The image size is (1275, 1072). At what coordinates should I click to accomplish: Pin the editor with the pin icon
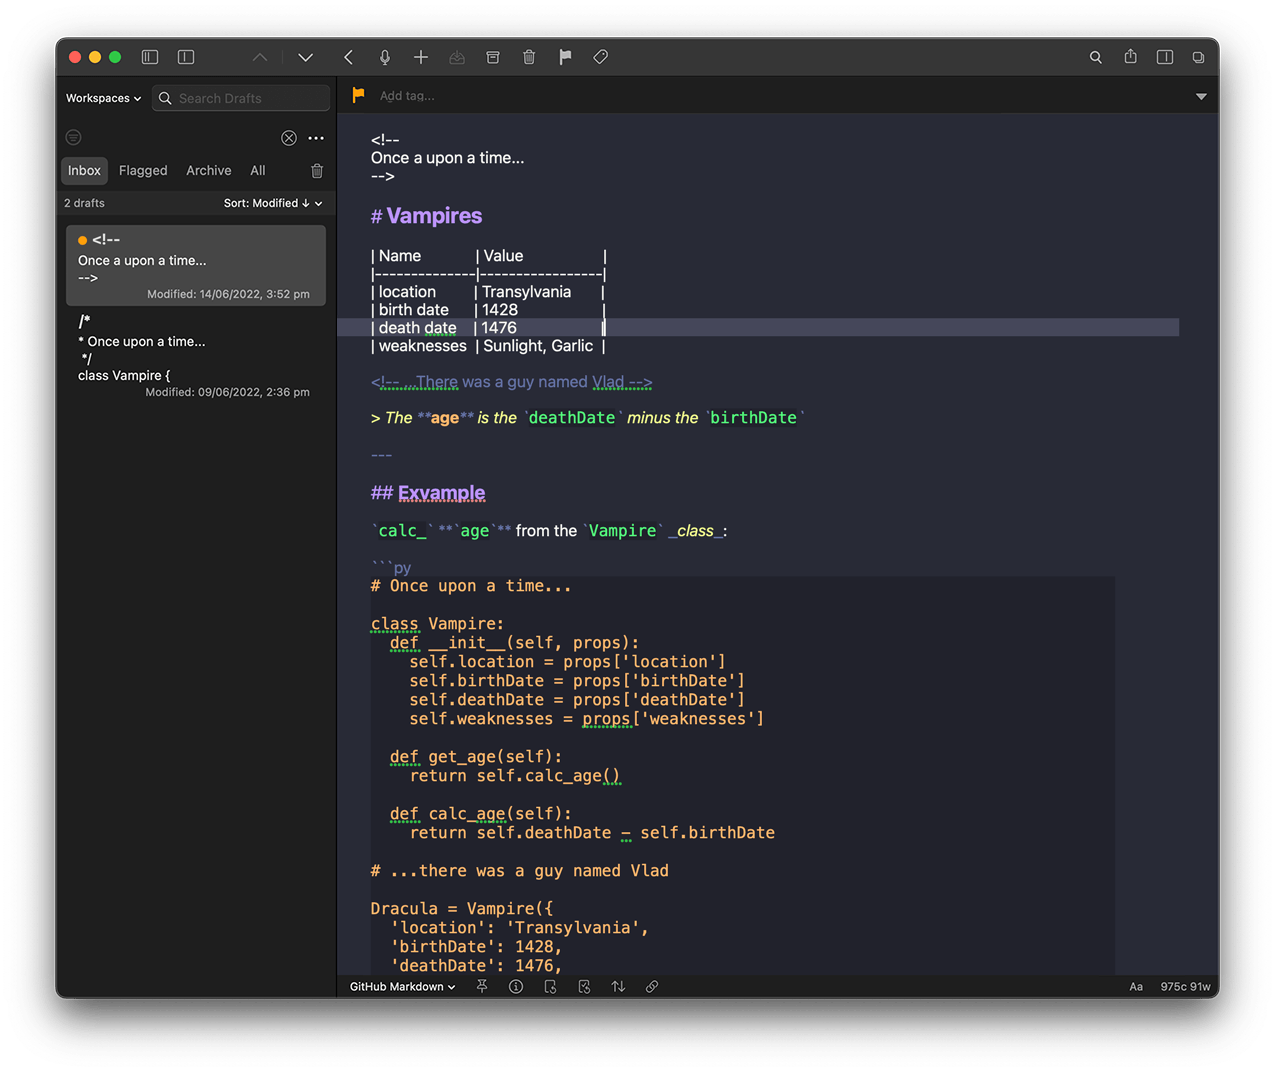[x=481, y=986]
